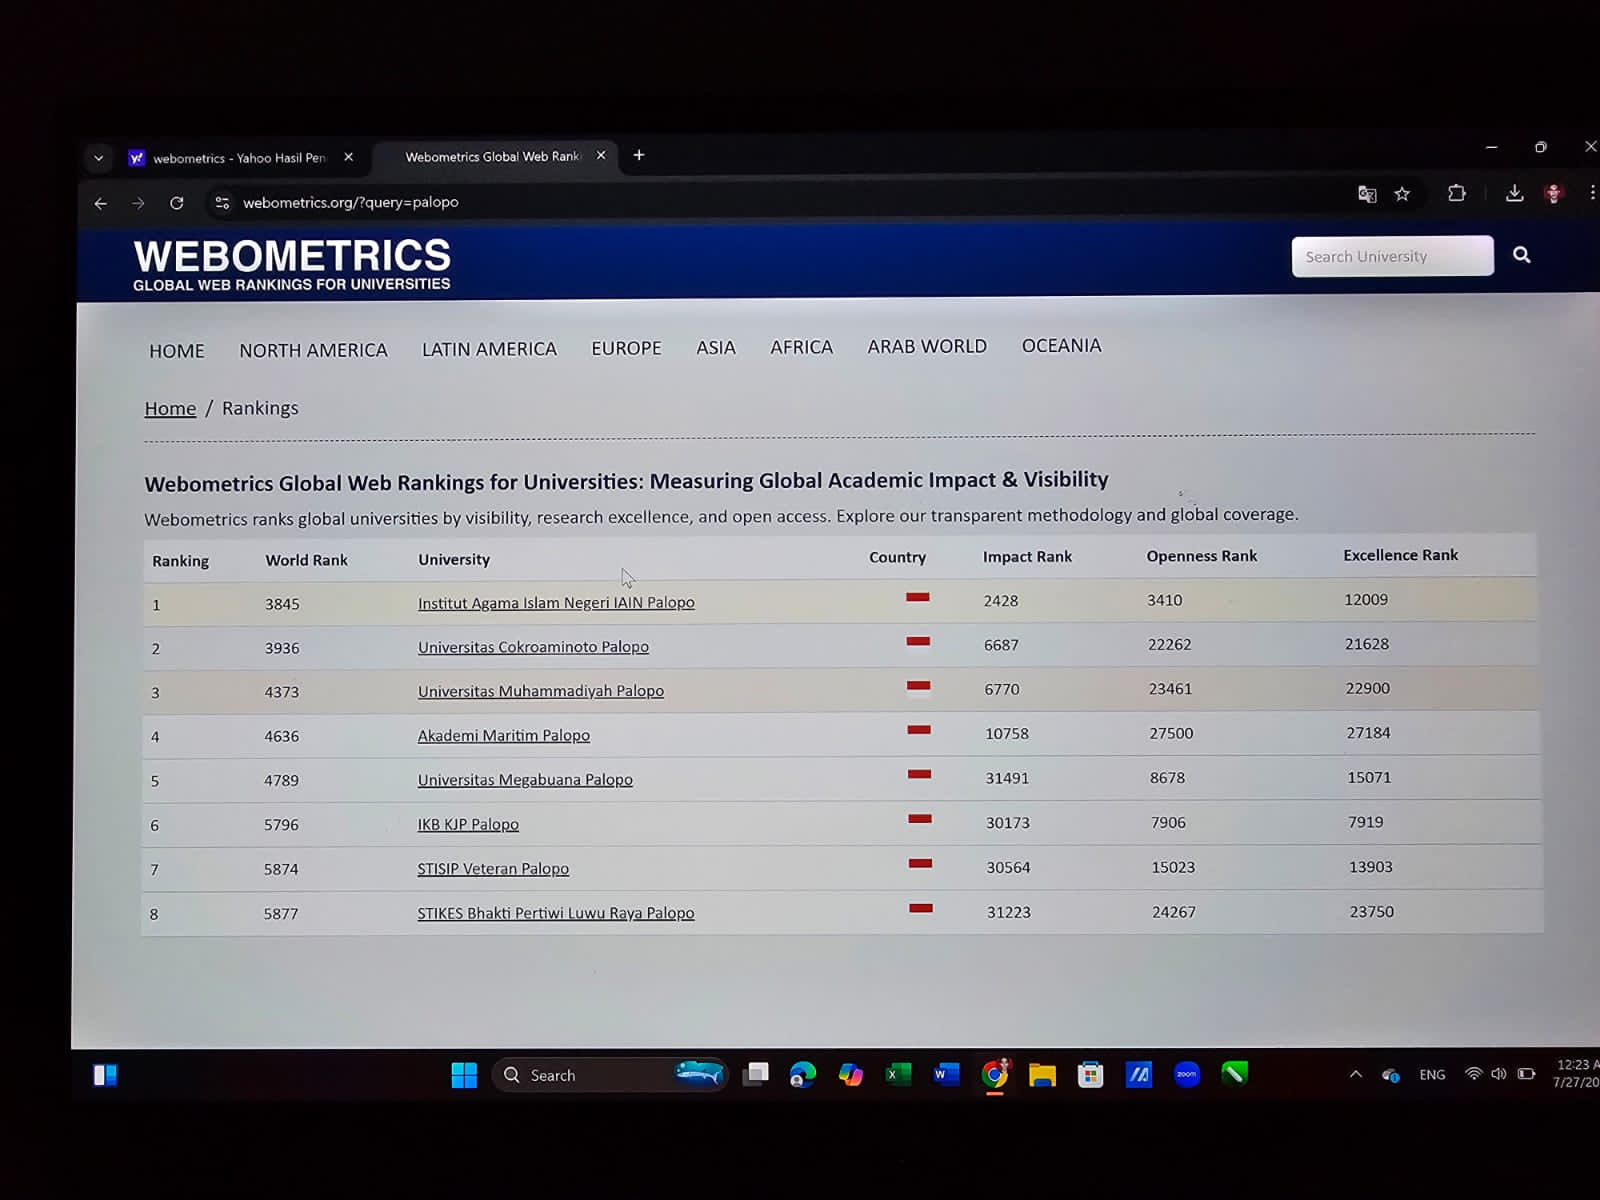Click the magnifier search icon on Webometrics

click(x=1521, y=255)
